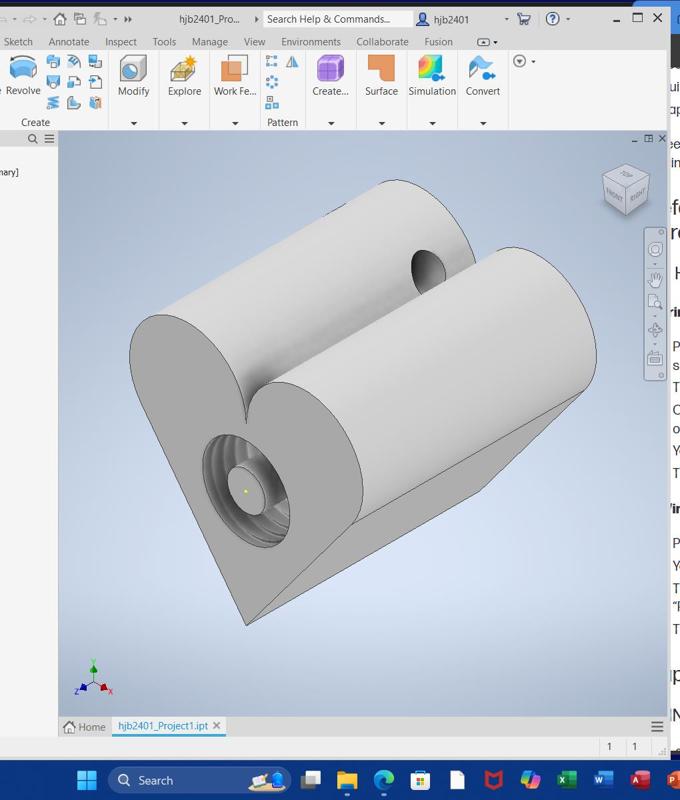Expand the Simulation panel dropdown arrow

tap(432, 123)
